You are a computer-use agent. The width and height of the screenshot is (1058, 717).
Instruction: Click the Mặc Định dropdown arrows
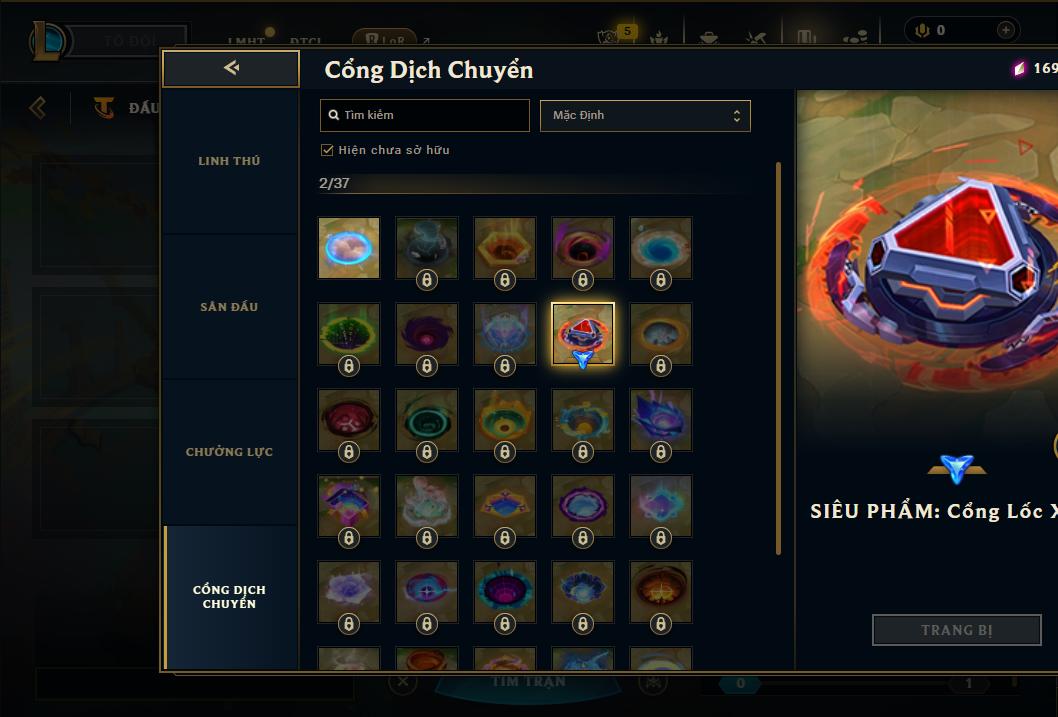pos(737,116)
